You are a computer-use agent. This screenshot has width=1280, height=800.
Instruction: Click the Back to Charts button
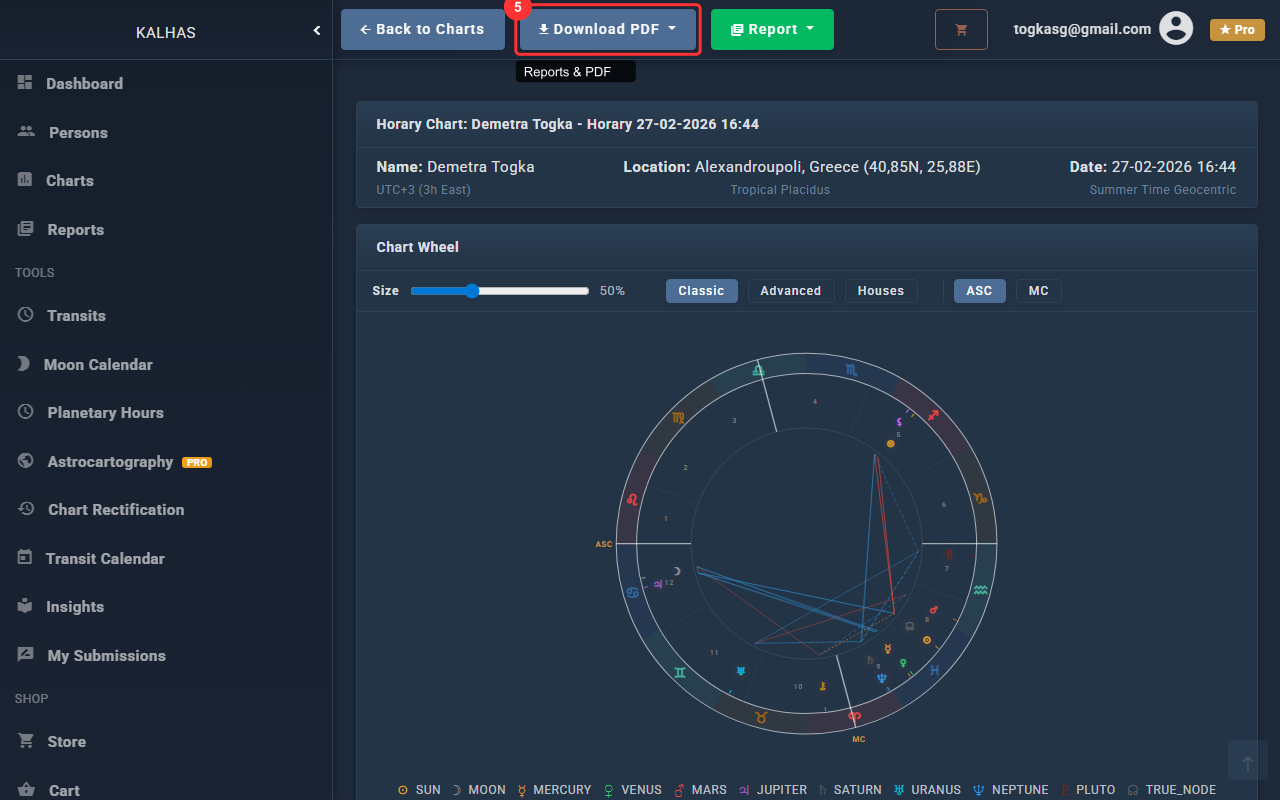pyautogui.click(x=422, y=30)
